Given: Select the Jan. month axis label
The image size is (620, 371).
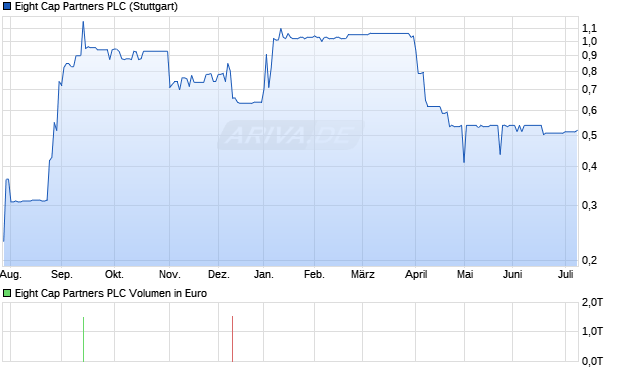Looking at the screenshot, I should (x=263, y=274).
